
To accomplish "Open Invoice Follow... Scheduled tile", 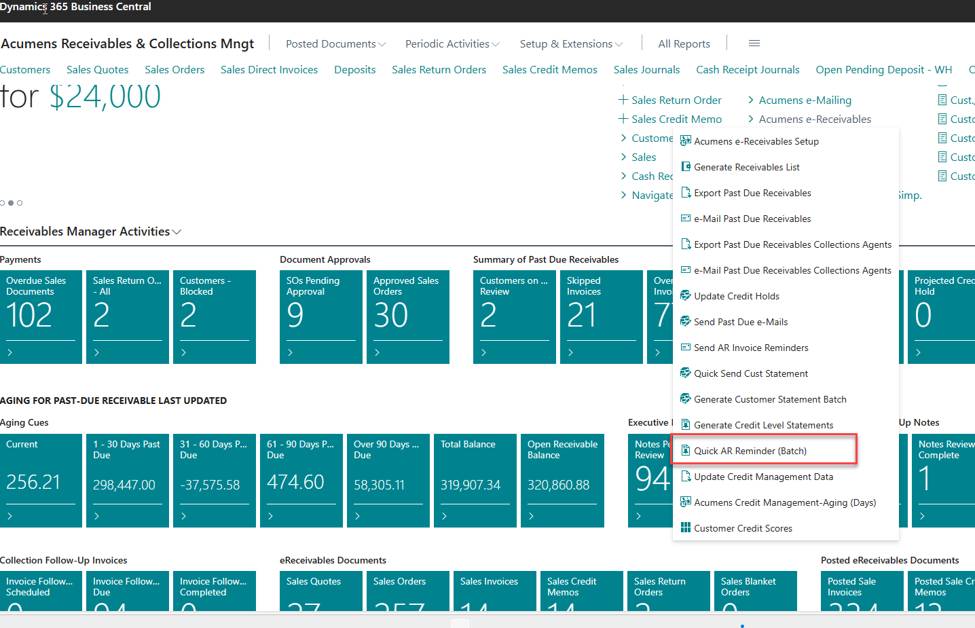I will [x=40, y=591].
